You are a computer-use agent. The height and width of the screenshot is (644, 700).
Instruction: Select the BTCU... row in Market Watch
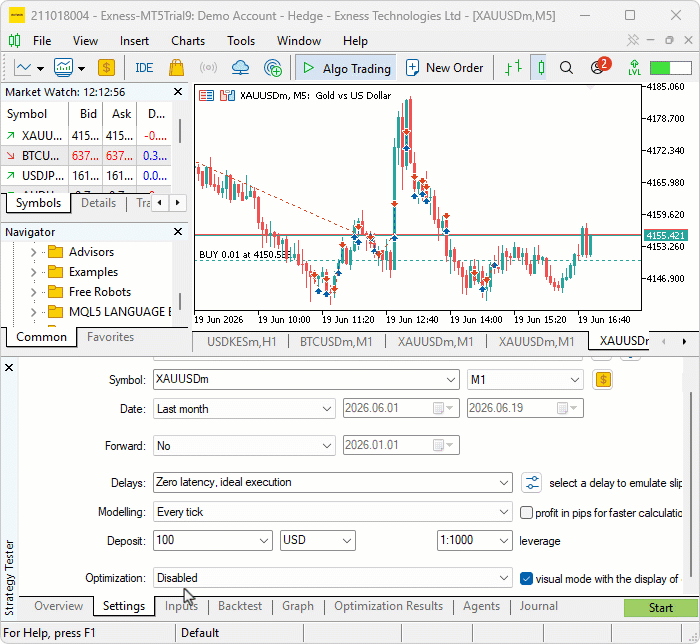[87, 156]
